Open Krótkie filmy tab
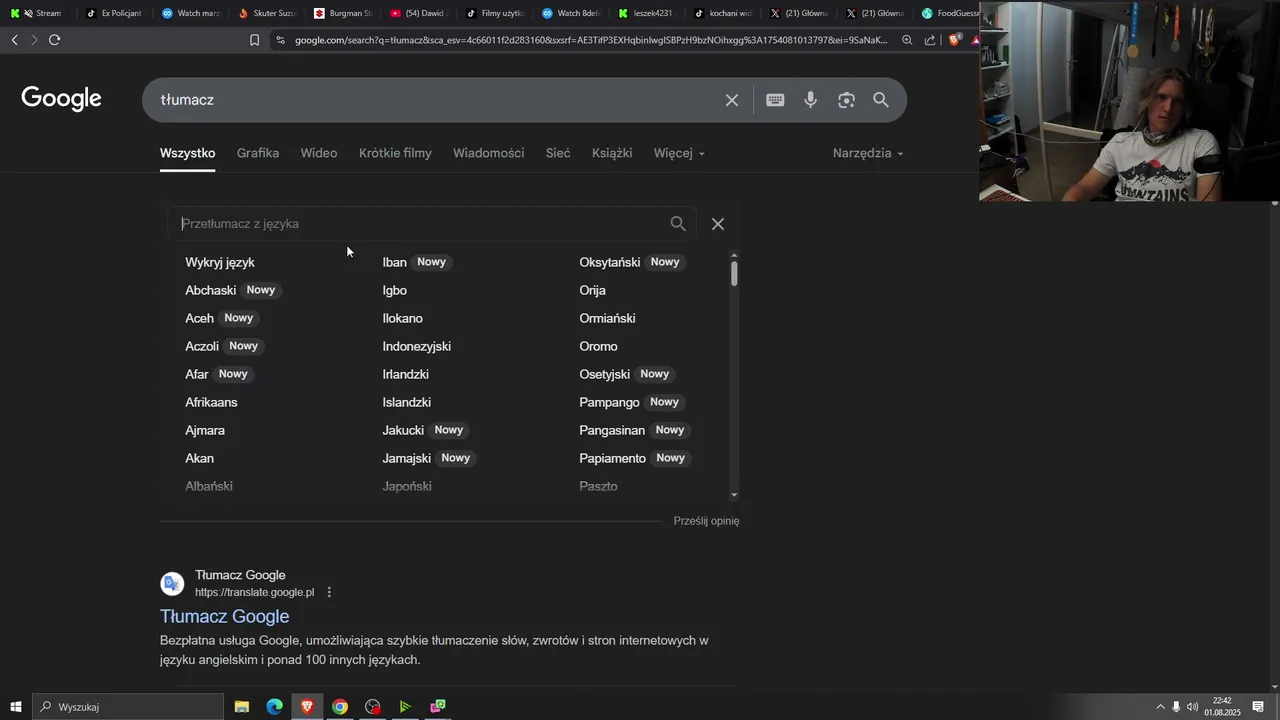Viewport: 1280px width, 720px height. [x=395, y=153]
